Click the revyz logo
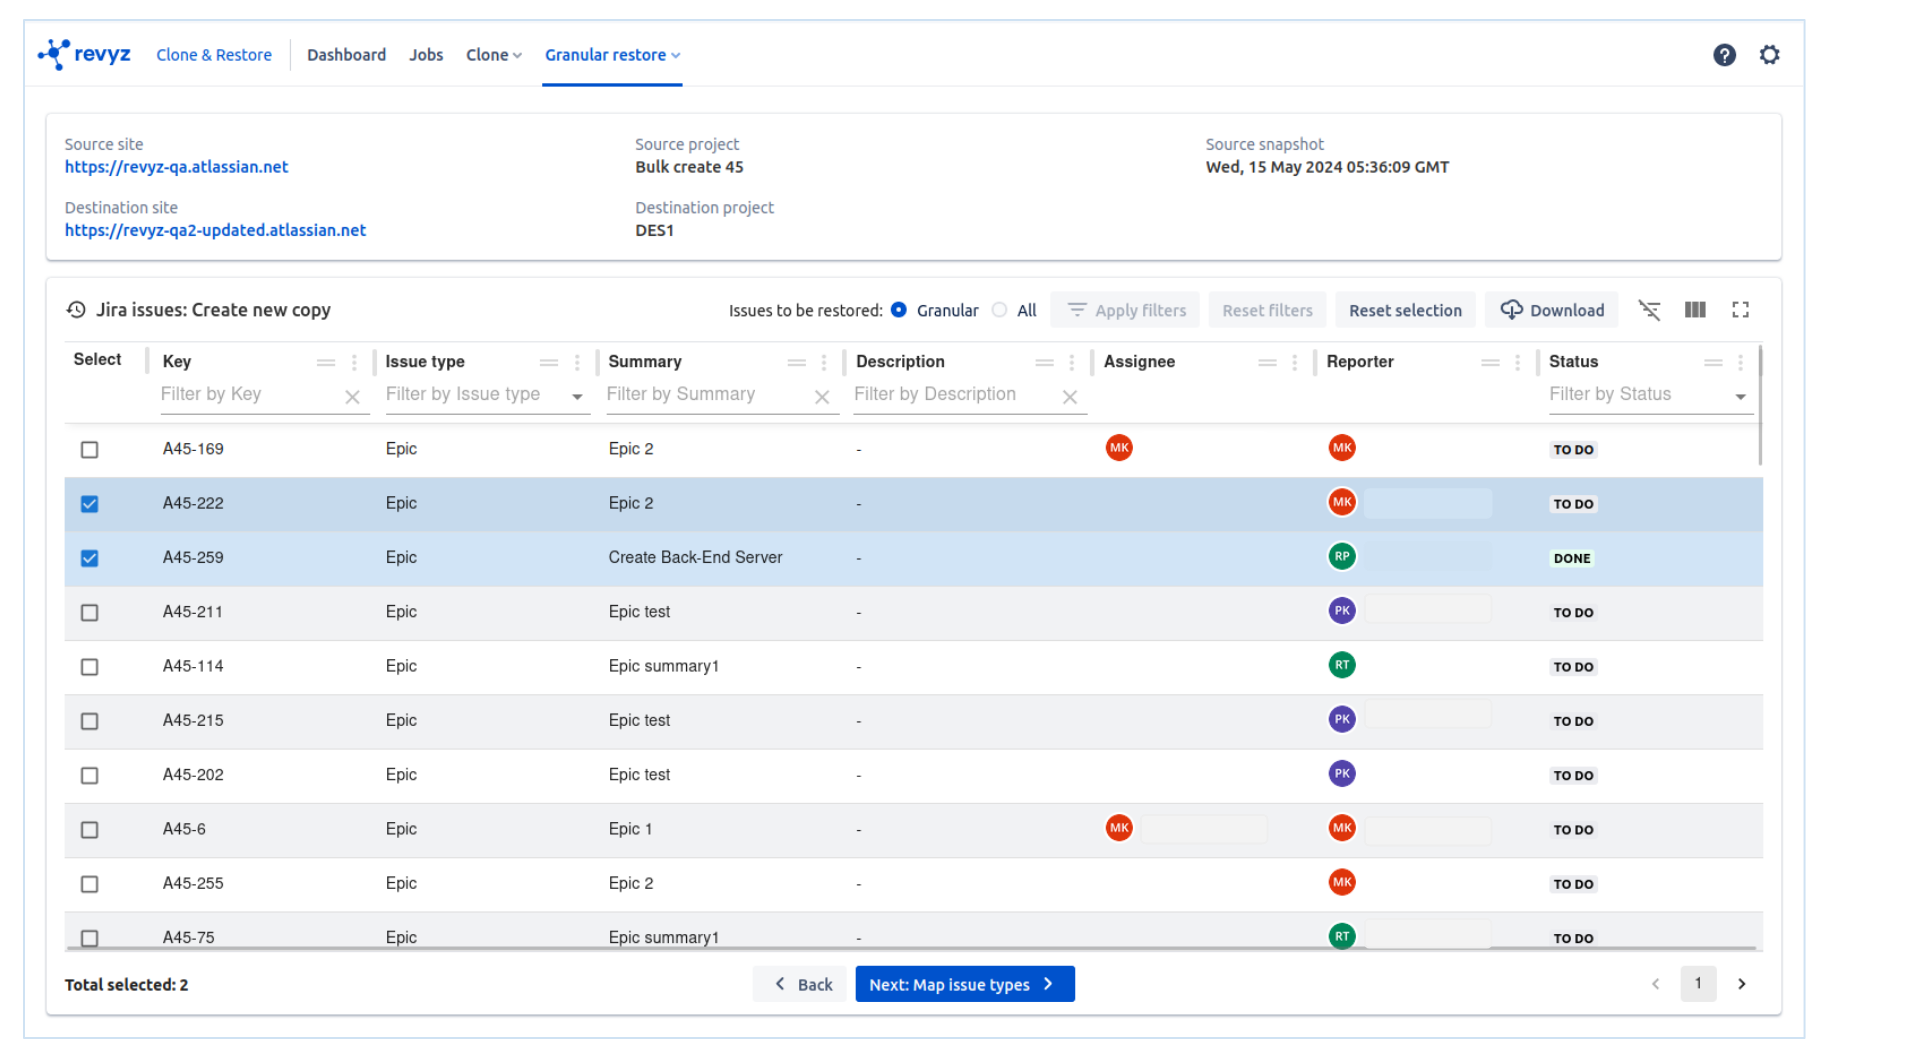1909x1063 pixels. 84,54
